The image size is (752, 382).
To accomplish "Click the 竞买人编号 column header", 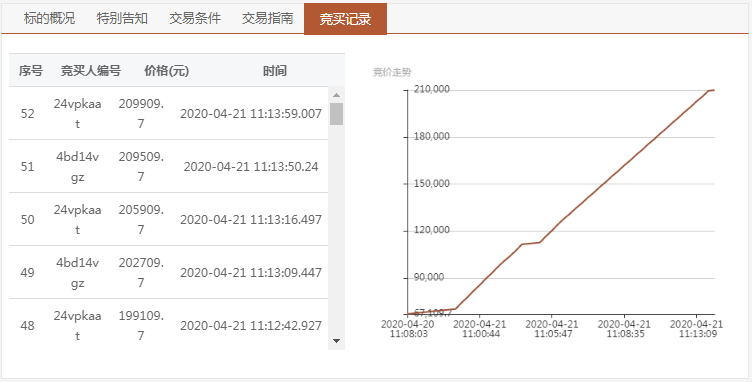I will tap(91, 71).
